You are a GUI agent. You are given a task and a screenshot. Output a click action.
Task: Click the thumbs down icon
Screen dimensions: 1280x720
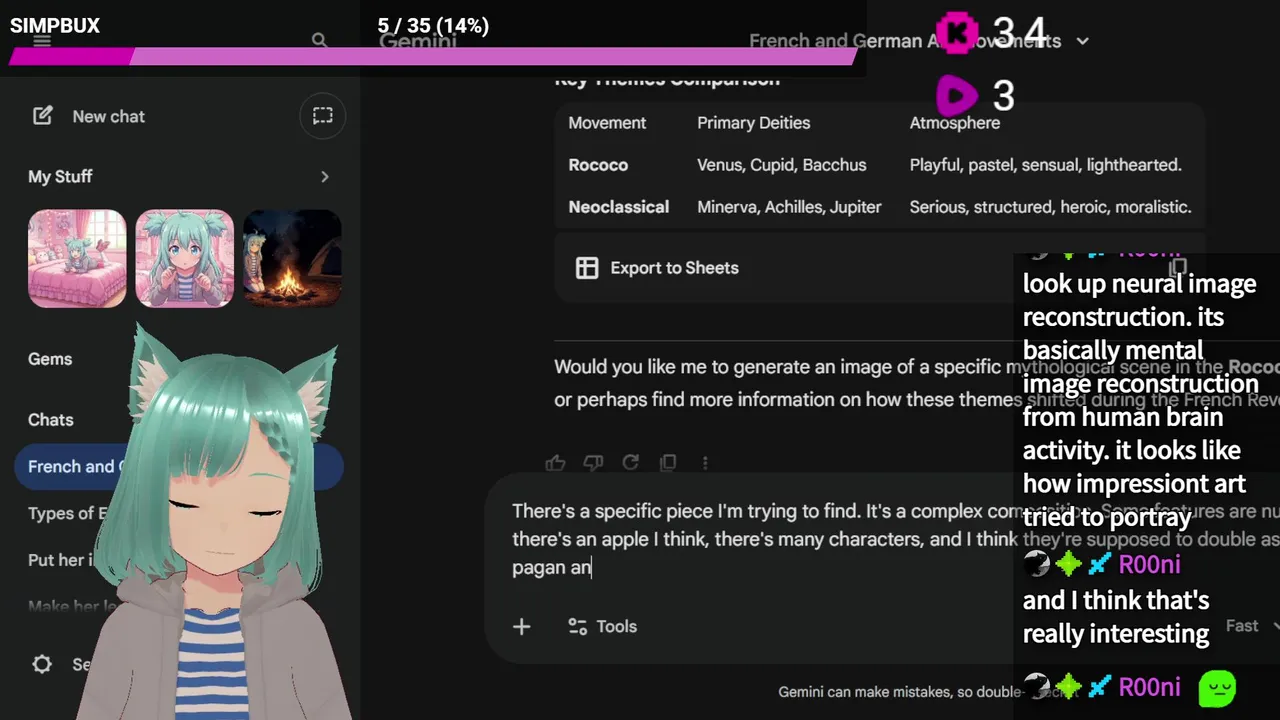[x=593, y=462]
